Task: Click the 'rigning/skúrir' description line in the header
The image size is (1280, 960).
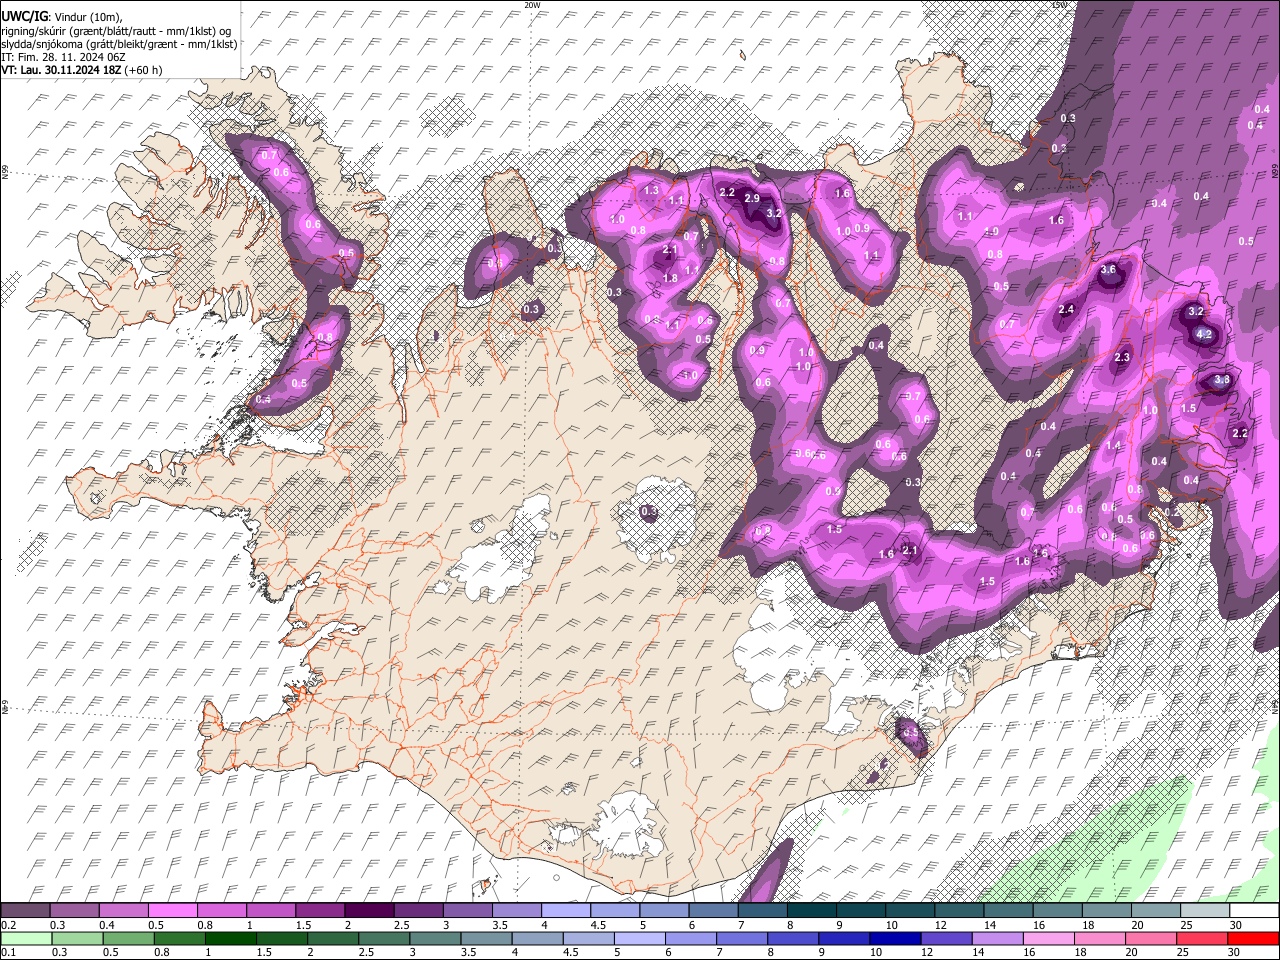Action: [x=117, y=31]
